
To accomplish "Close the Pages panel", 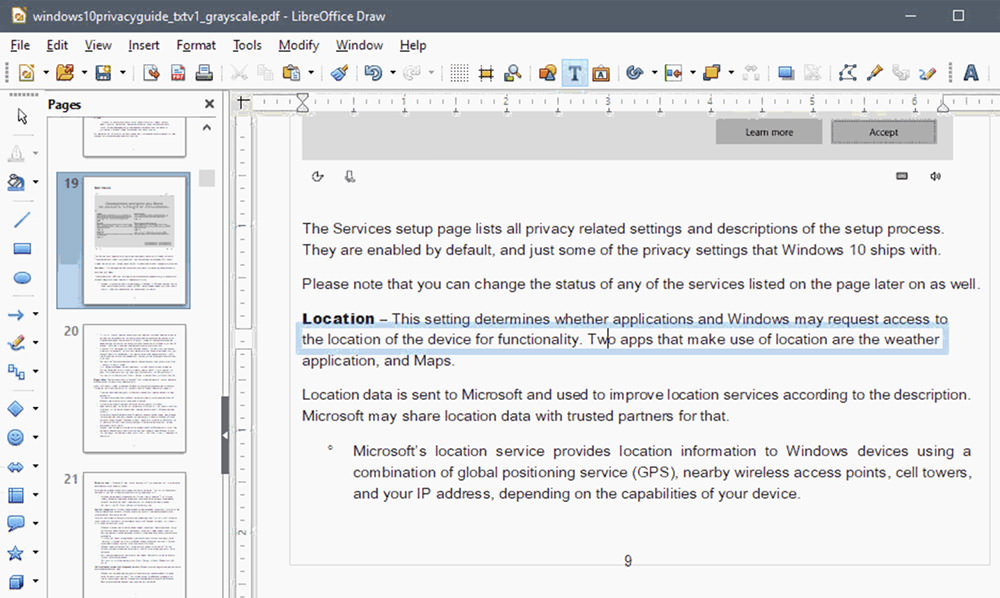I will [x=209, y=104].
